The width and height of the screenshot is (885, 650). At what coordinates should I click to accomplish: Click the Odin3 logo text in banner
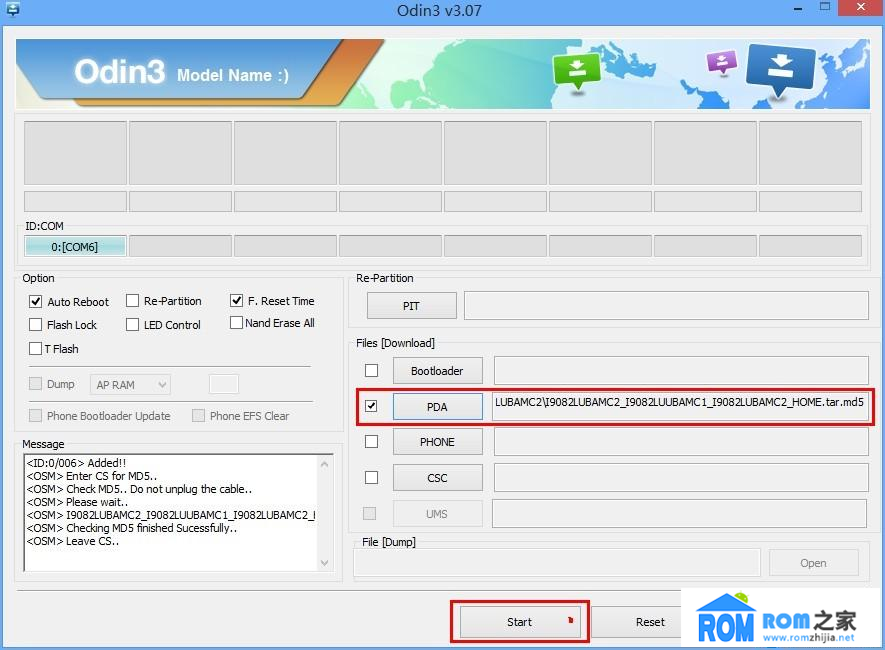click(120, 72)
